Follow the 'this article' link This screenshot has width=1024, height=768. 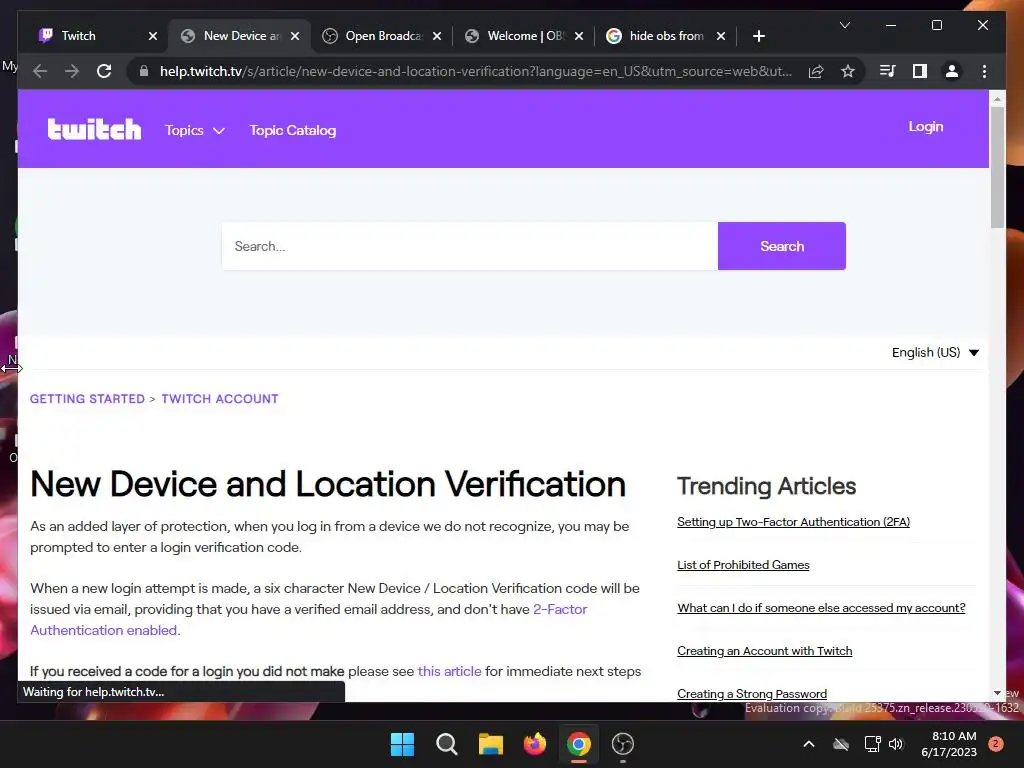(449, 671)
